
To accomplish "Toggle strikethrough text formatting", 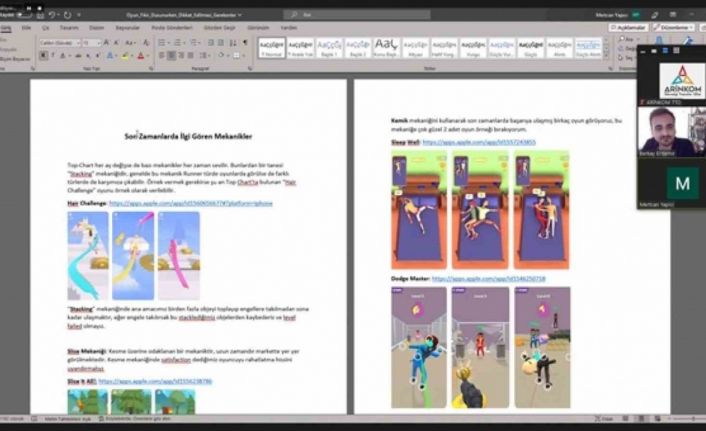I will 78,55.
